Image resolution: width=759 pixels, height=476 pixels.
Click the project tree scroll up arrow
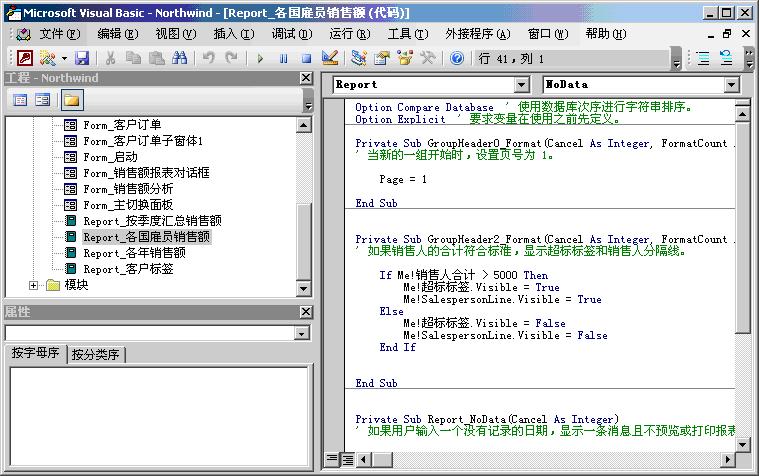(x=304, y=125)
